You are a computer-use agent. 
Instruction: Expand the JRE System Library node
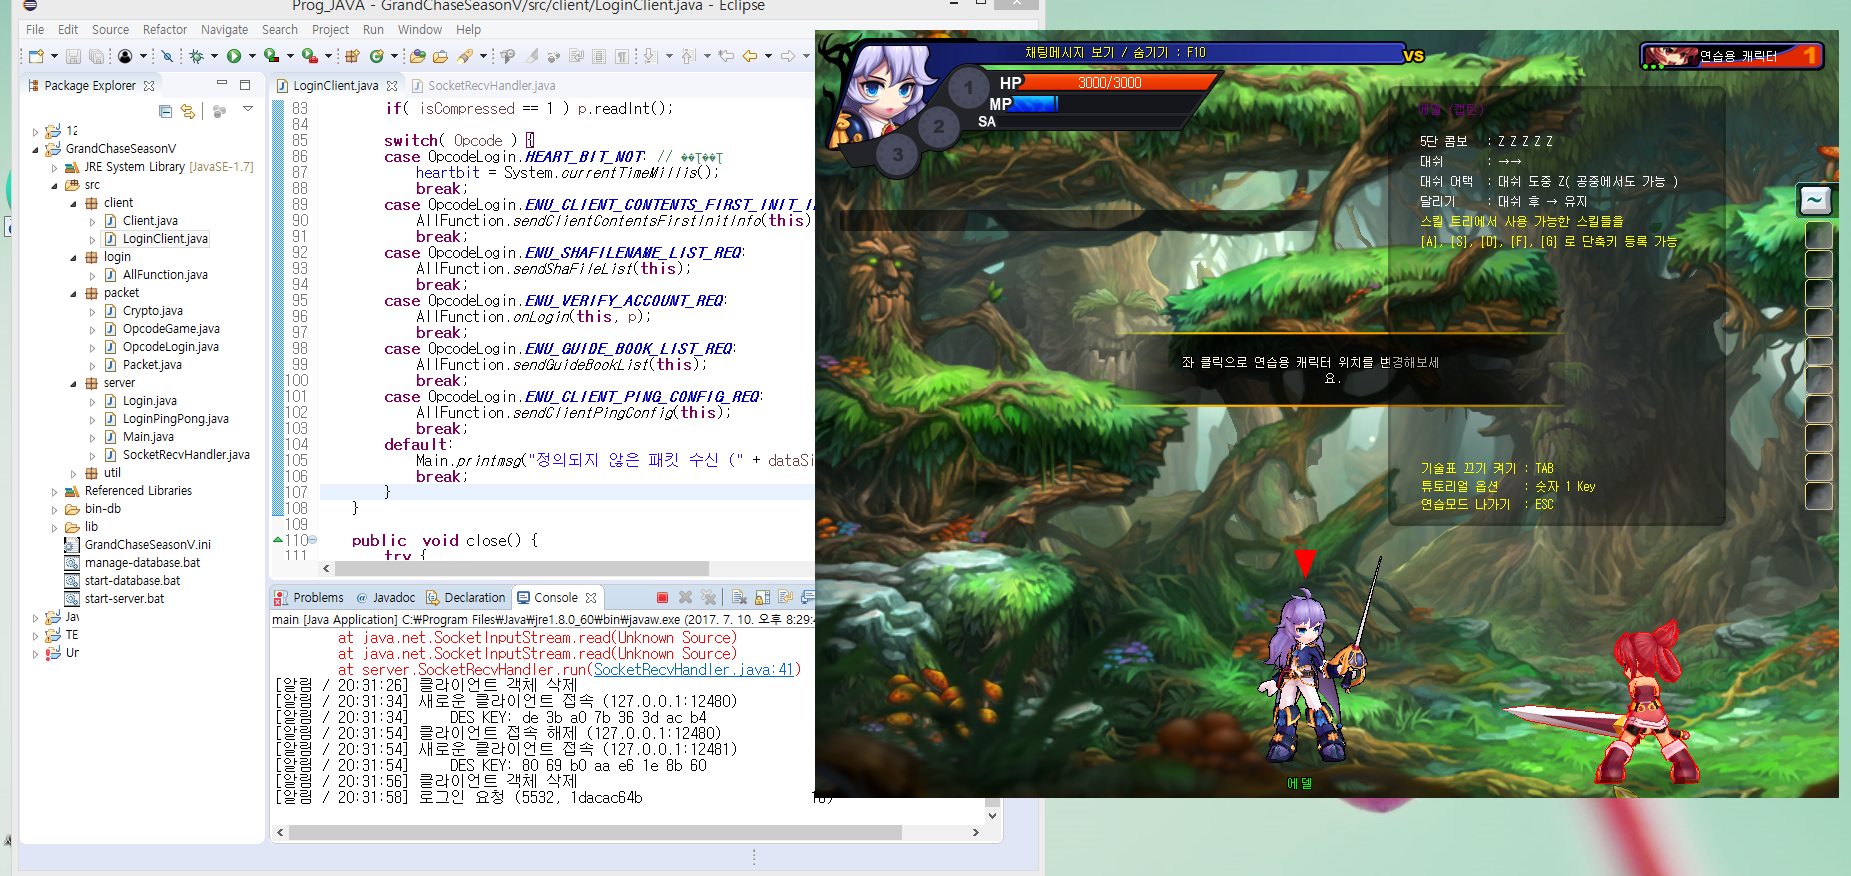point(54,167)
